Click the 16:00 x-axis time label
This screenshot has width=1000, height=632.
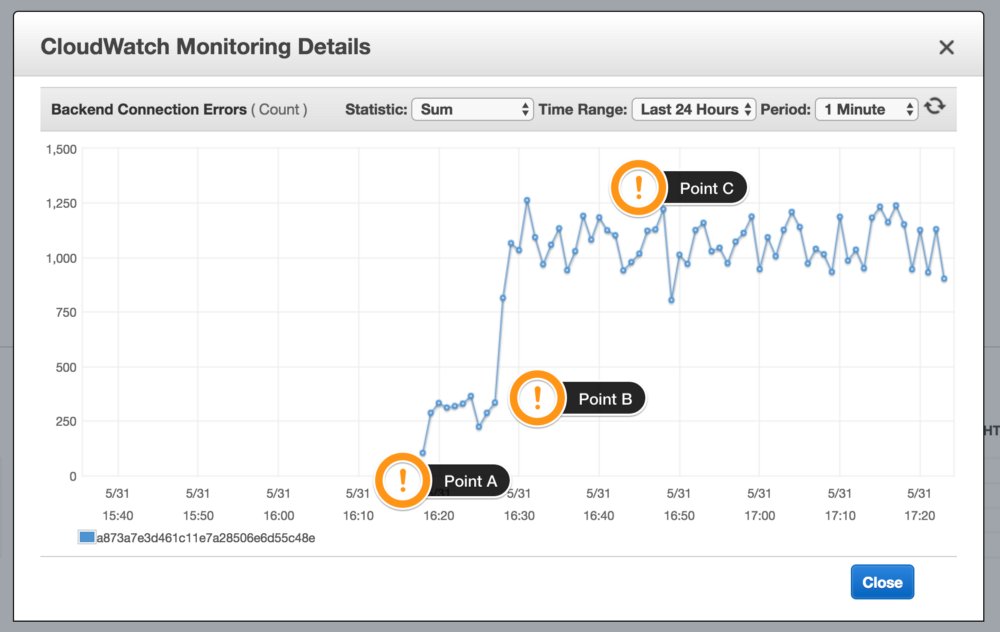tap(279, 515)
